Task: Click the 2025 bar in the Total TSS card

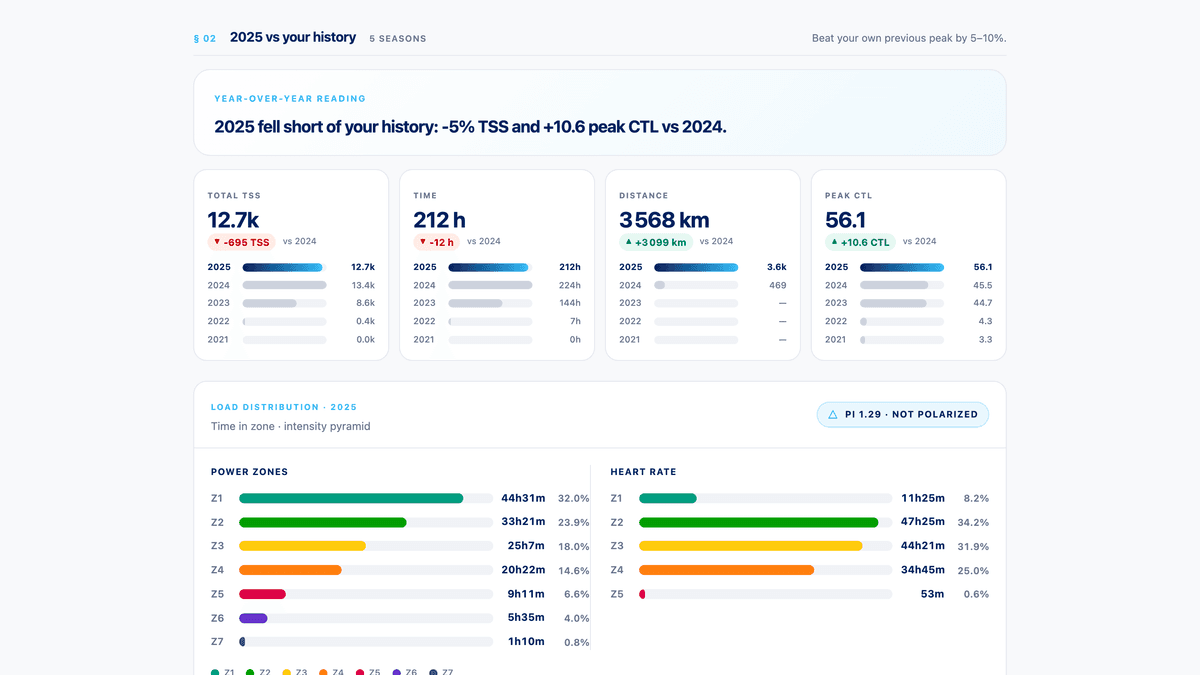Action: [x=284, y=267]
